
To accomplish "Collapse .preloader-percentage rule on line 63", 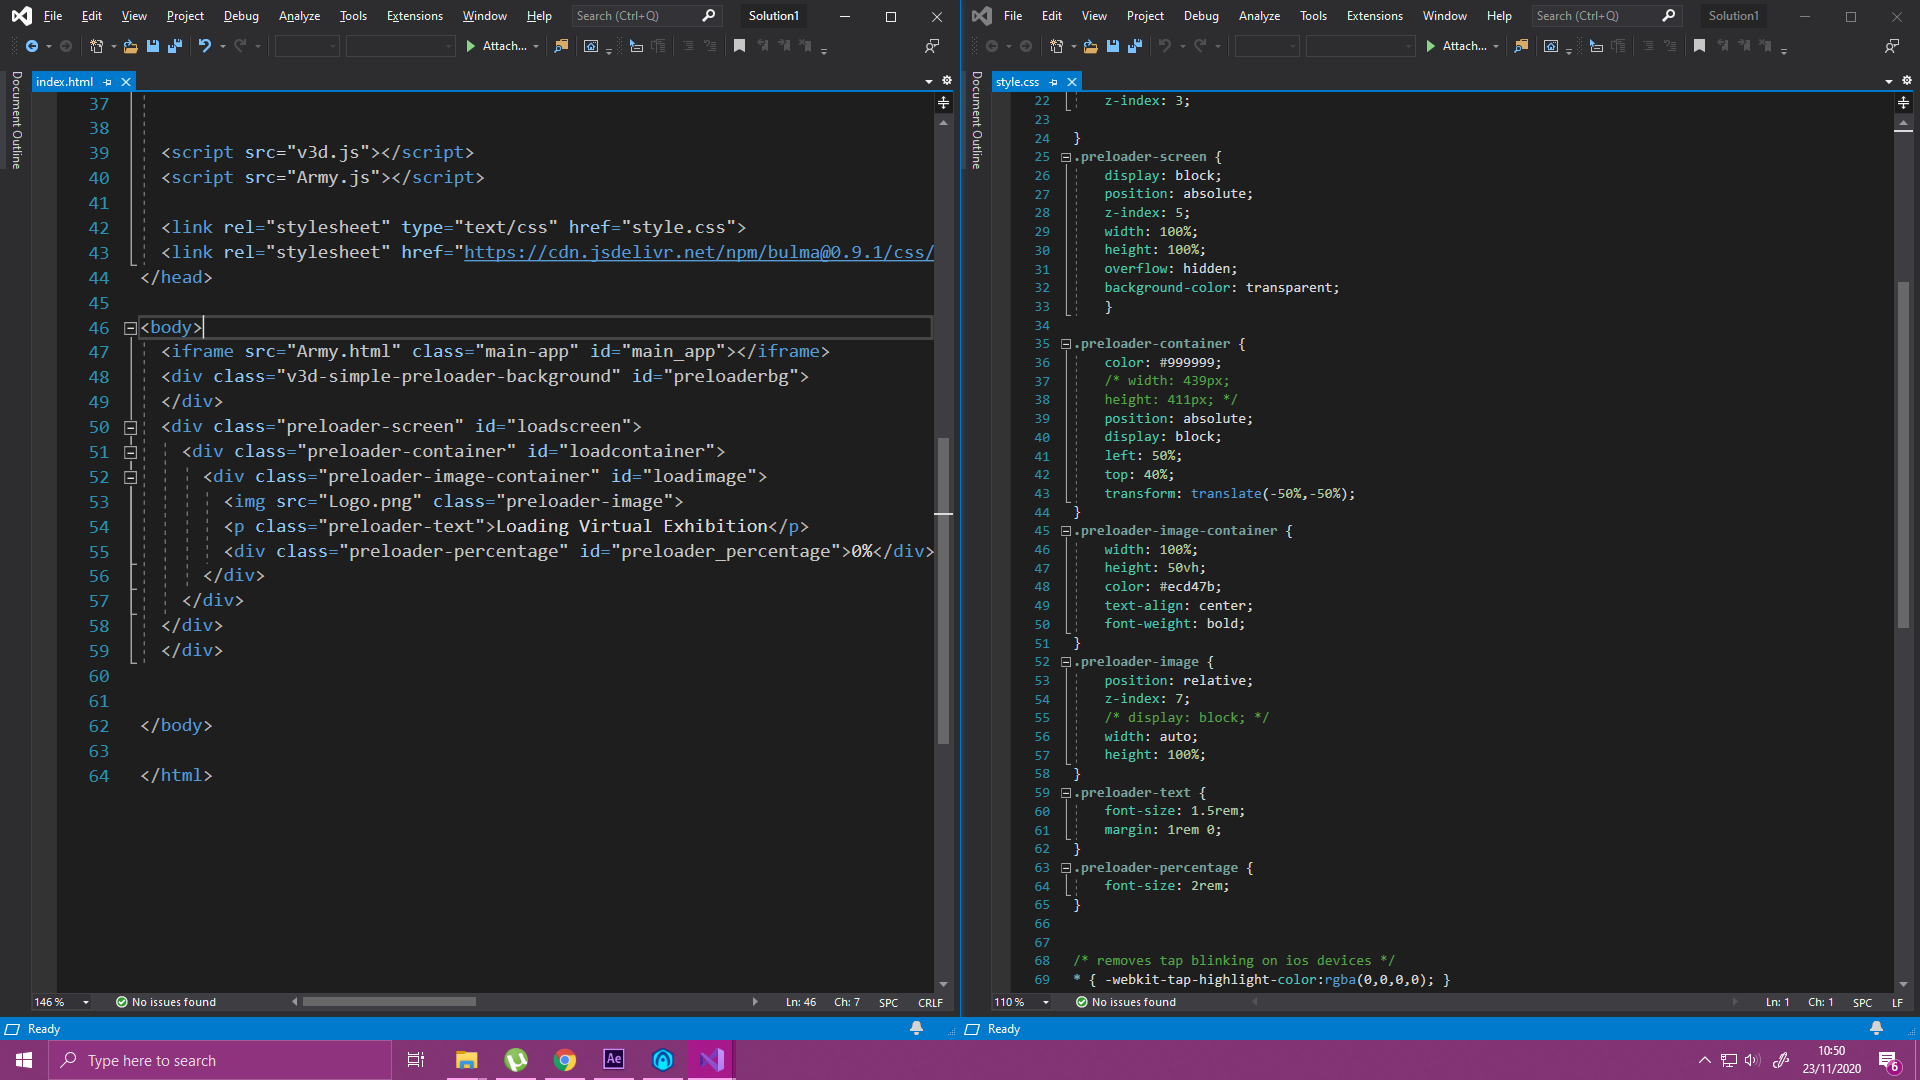I will coord(1066,868).
